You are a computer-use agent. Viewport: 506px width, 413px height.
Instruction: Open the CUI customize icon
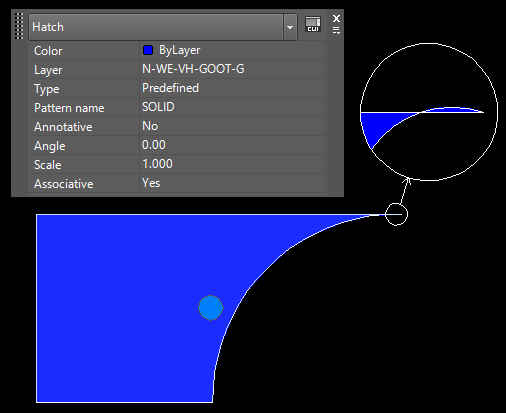(x=313, y=25)
